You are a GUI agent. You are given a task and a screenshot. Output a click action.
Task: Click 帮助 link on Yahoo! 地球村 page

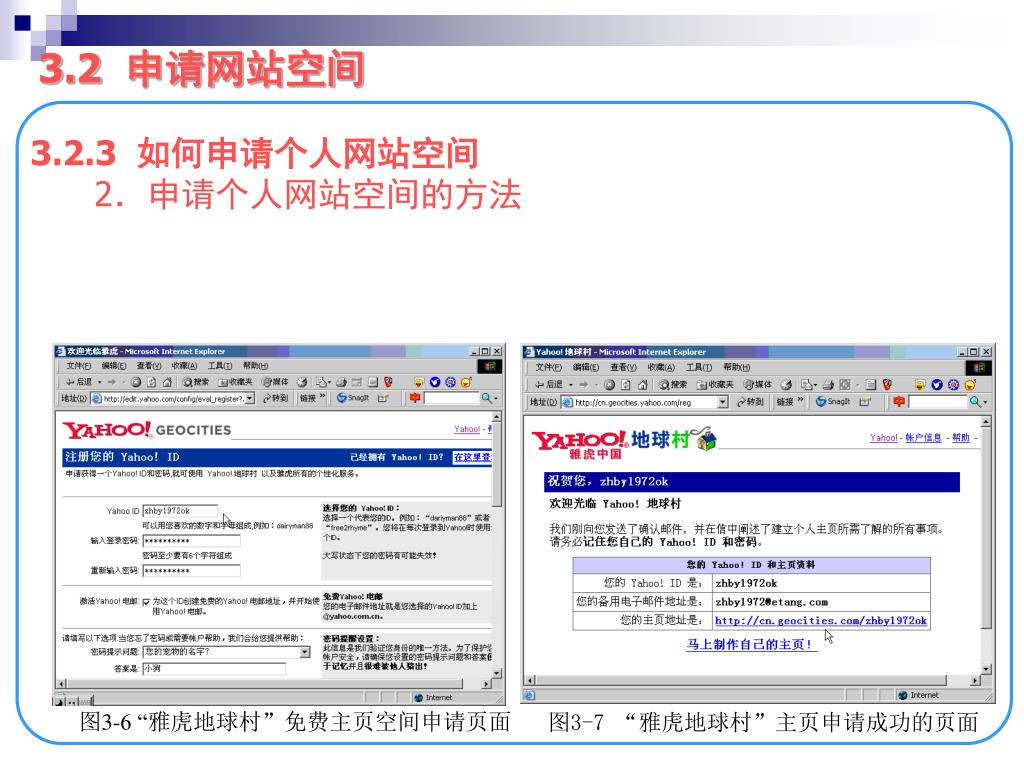click(x=961, y=438)
